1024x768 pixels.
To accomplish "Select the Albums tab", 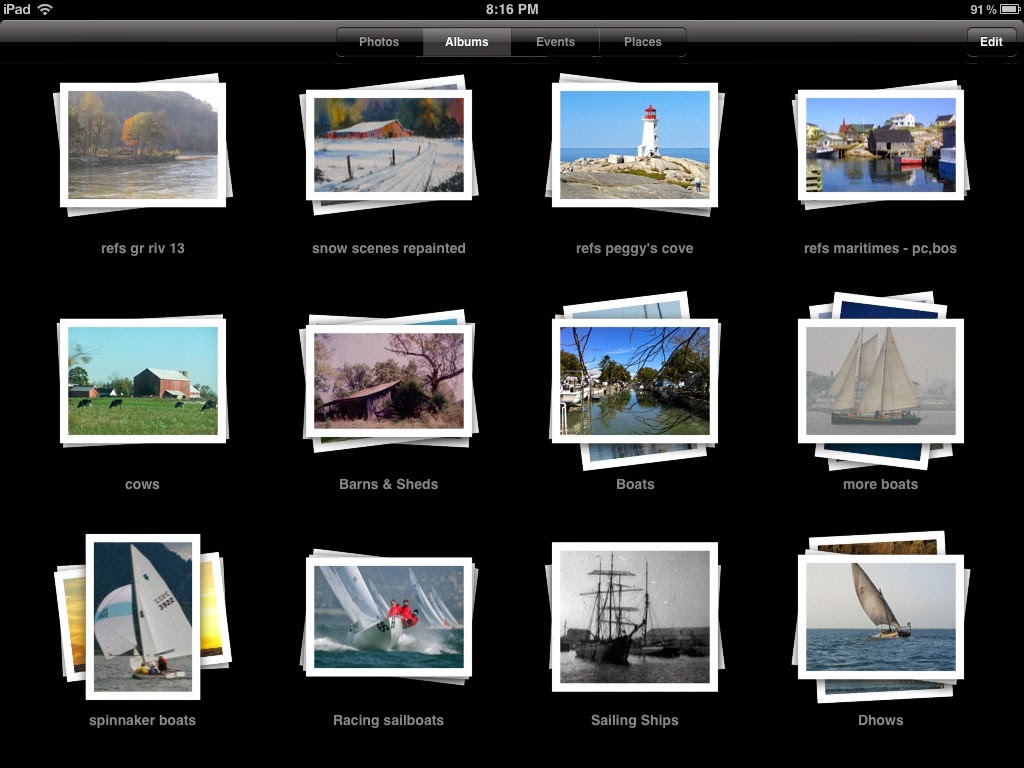I will pos(467,42).
